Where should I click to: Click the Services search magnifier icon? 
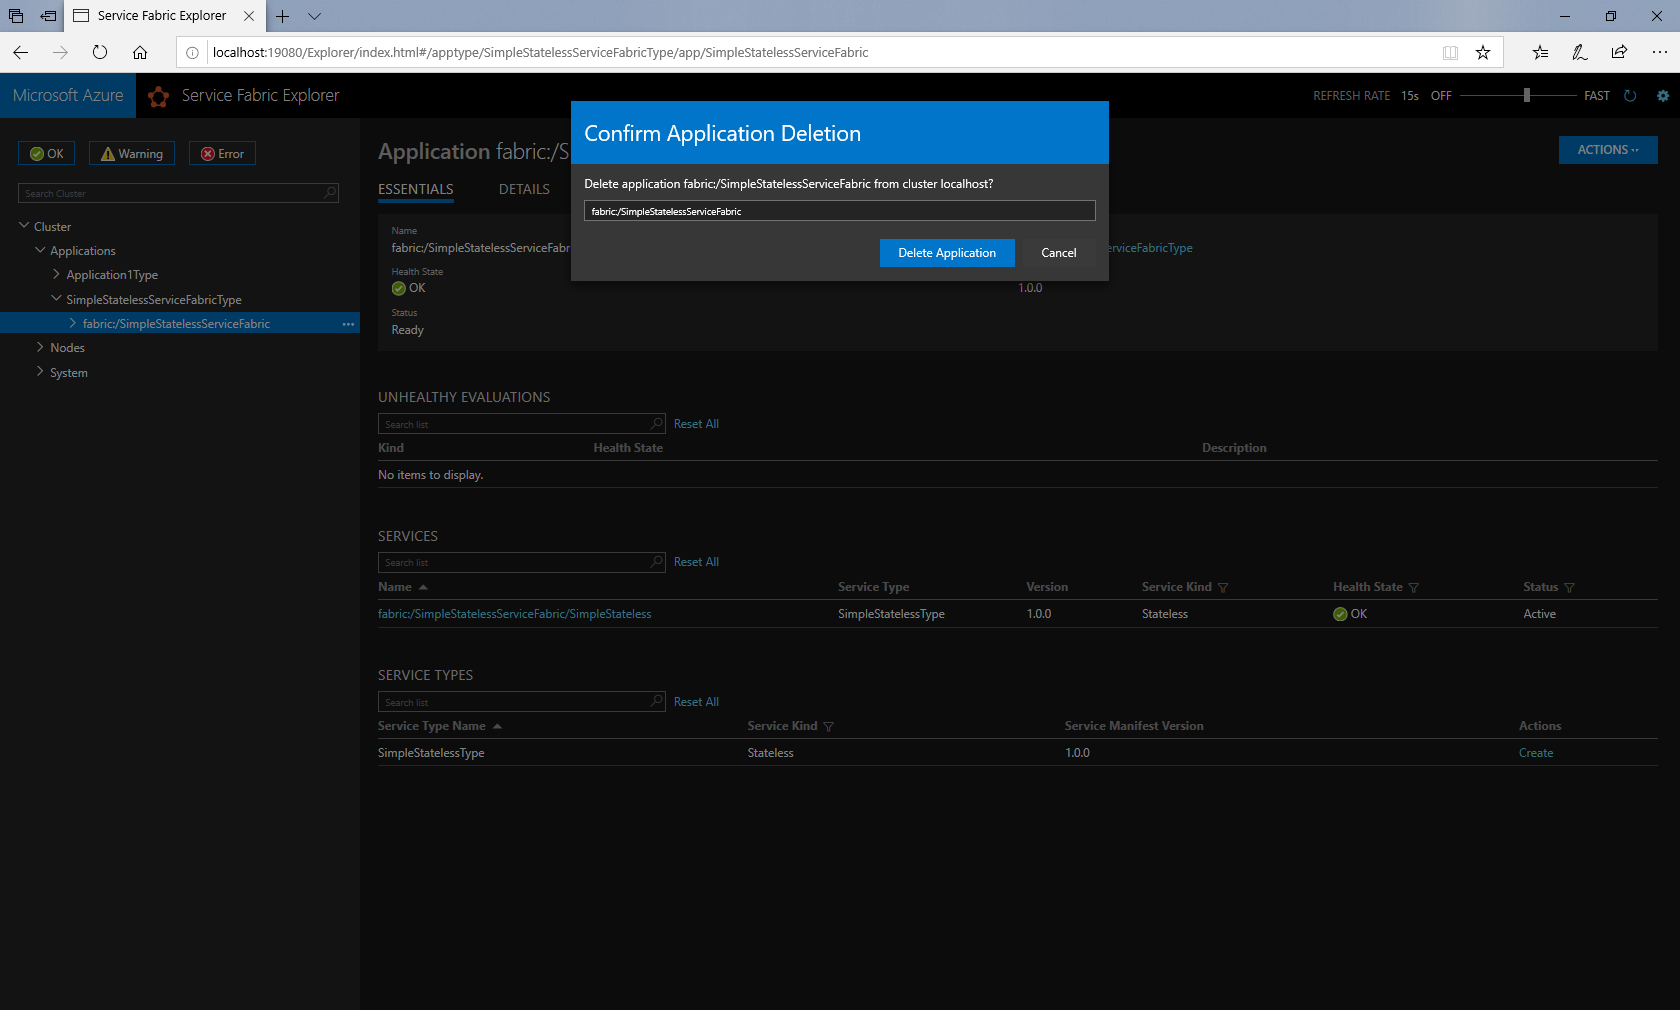(657, 562)
